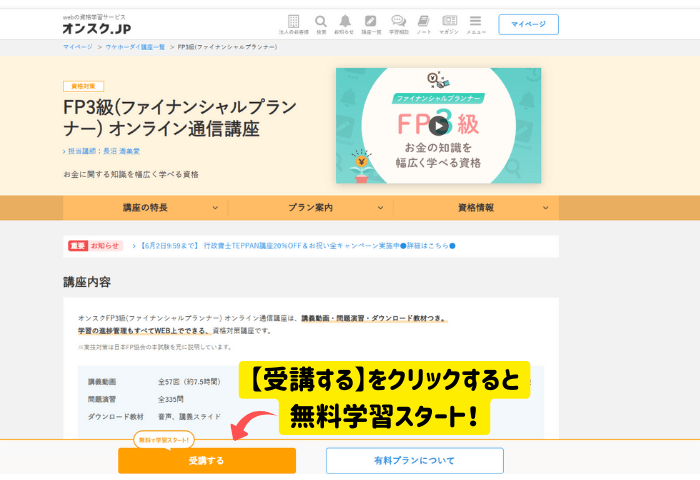
Task: Expand the 講座の特長 tab
Action: 146,208
